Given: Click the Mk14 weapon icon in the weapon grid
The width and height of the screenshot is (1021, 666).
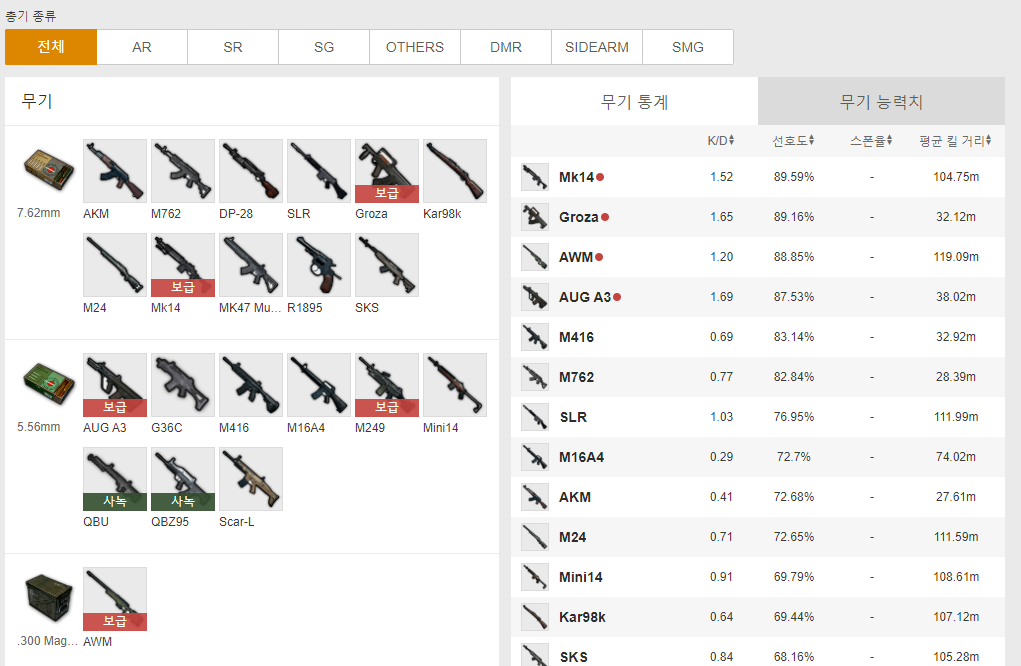Looking at the screenshot, I should [x=183, y=265].
